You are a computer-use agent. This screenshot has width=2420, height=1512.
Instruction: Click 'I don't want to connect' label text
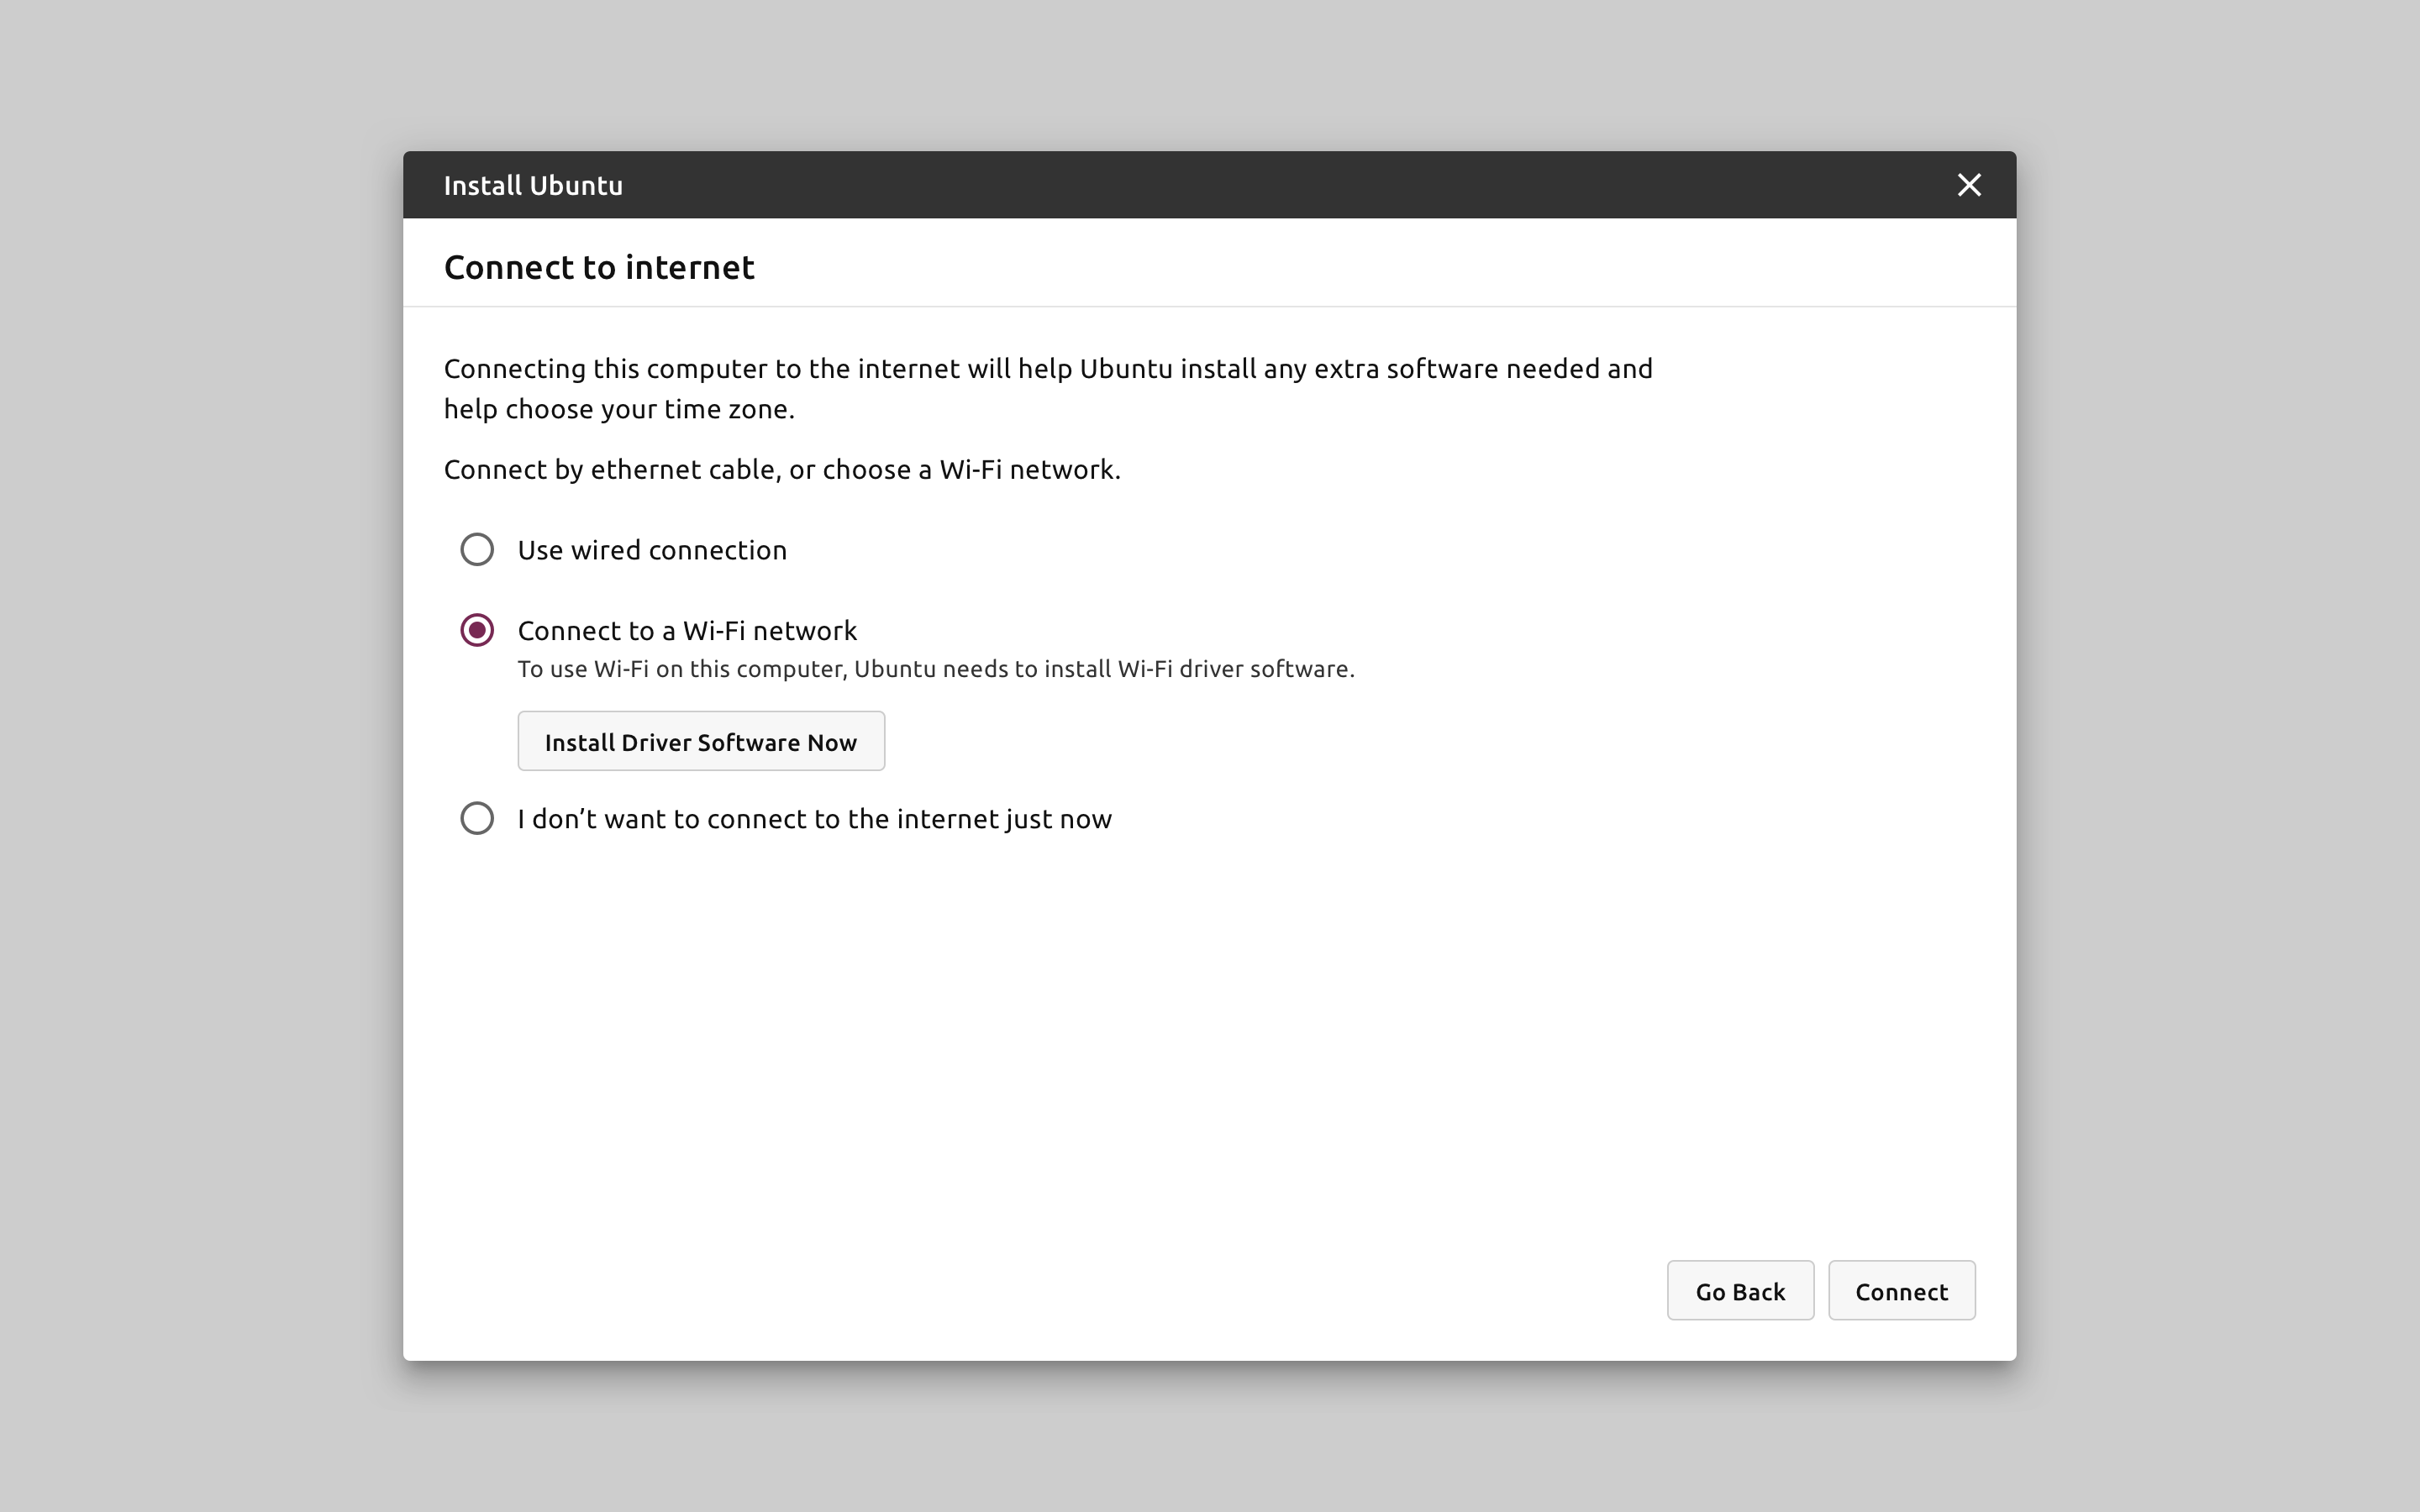pos(814,819)
